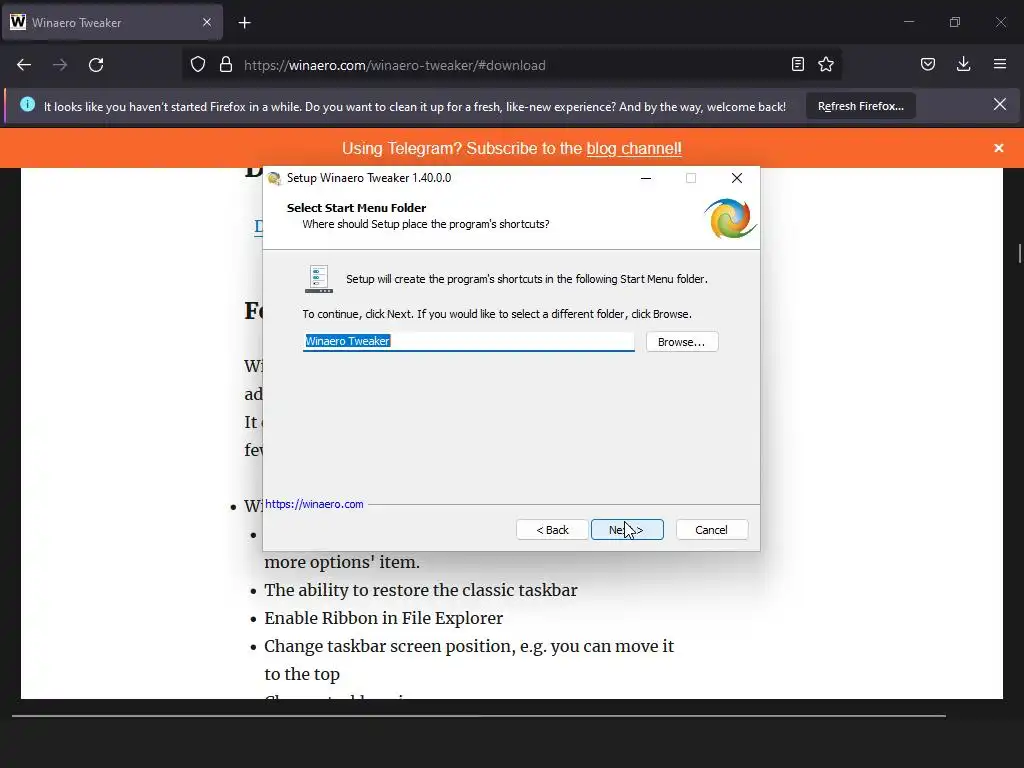Open the https://winaero.com link in setup
Viewport: 1024px width, 768px height.
pyautogui.click(x=314, y=504)
